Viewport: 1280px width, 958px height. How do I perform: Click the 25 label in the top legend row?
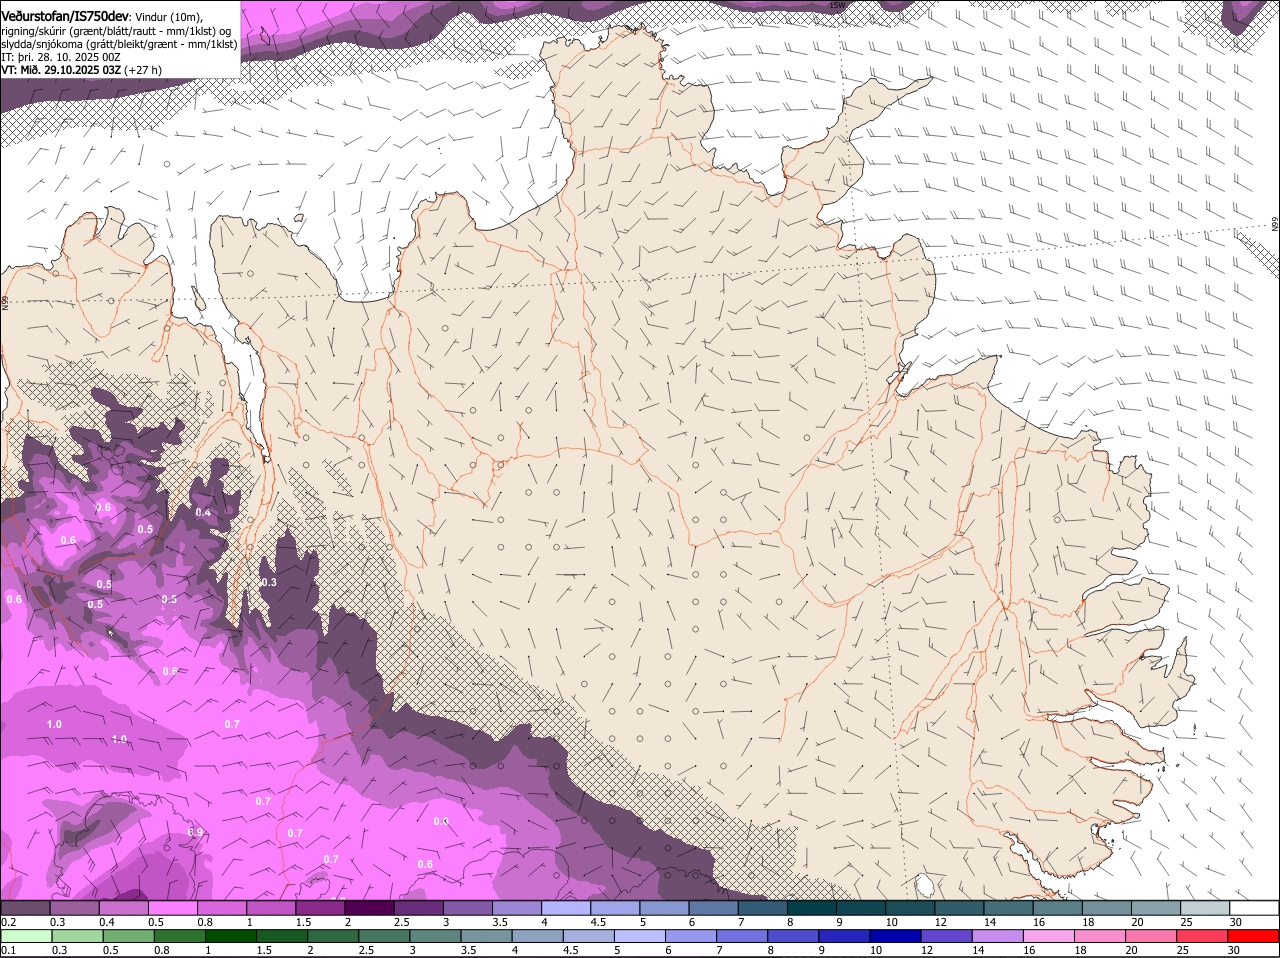click(x=1187, y=922)
